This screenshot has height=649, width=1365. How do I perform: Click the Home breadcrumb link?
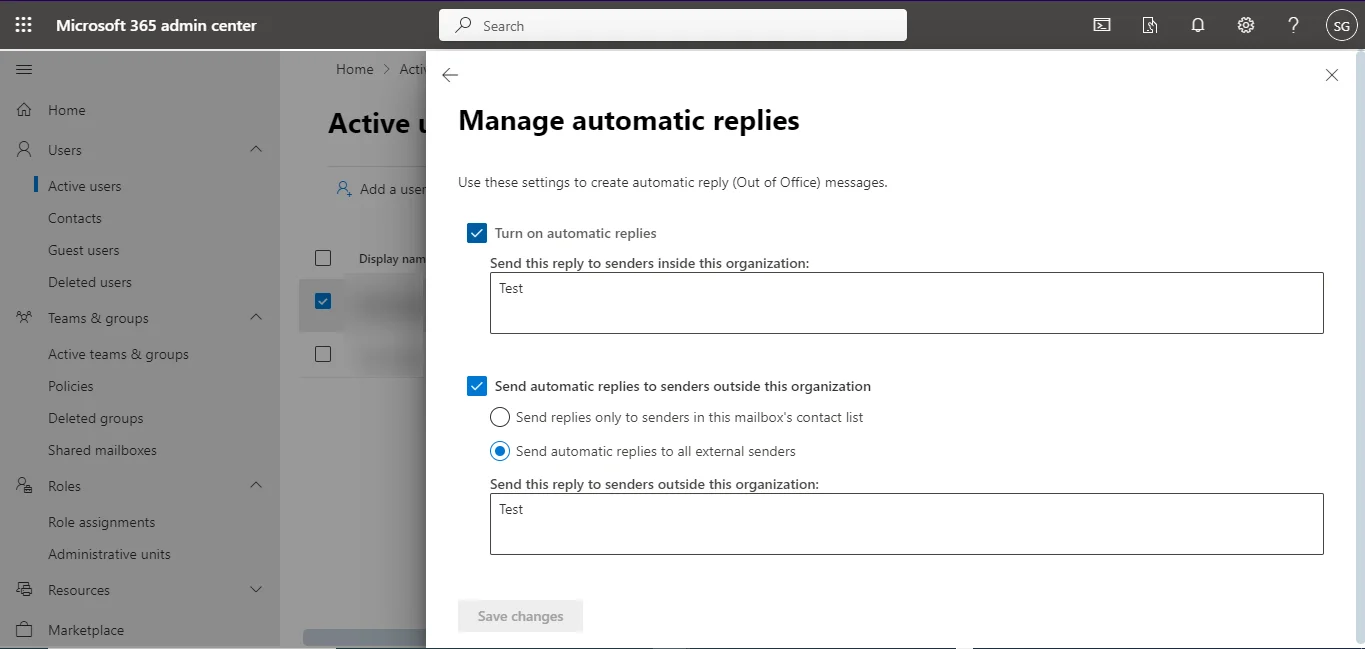point(355,69)
